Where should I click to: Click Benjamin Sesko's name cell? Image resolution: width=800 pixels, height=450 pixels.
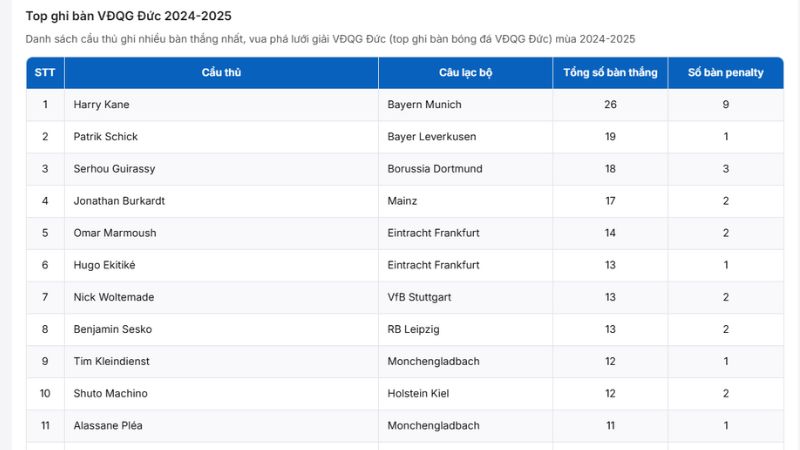coord(113,329)
